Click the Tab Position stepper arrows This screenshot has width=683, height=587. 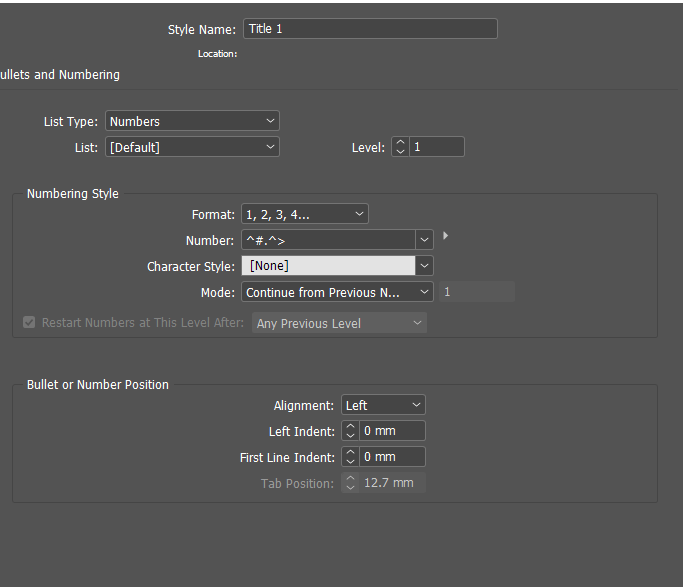click(350, 483)
